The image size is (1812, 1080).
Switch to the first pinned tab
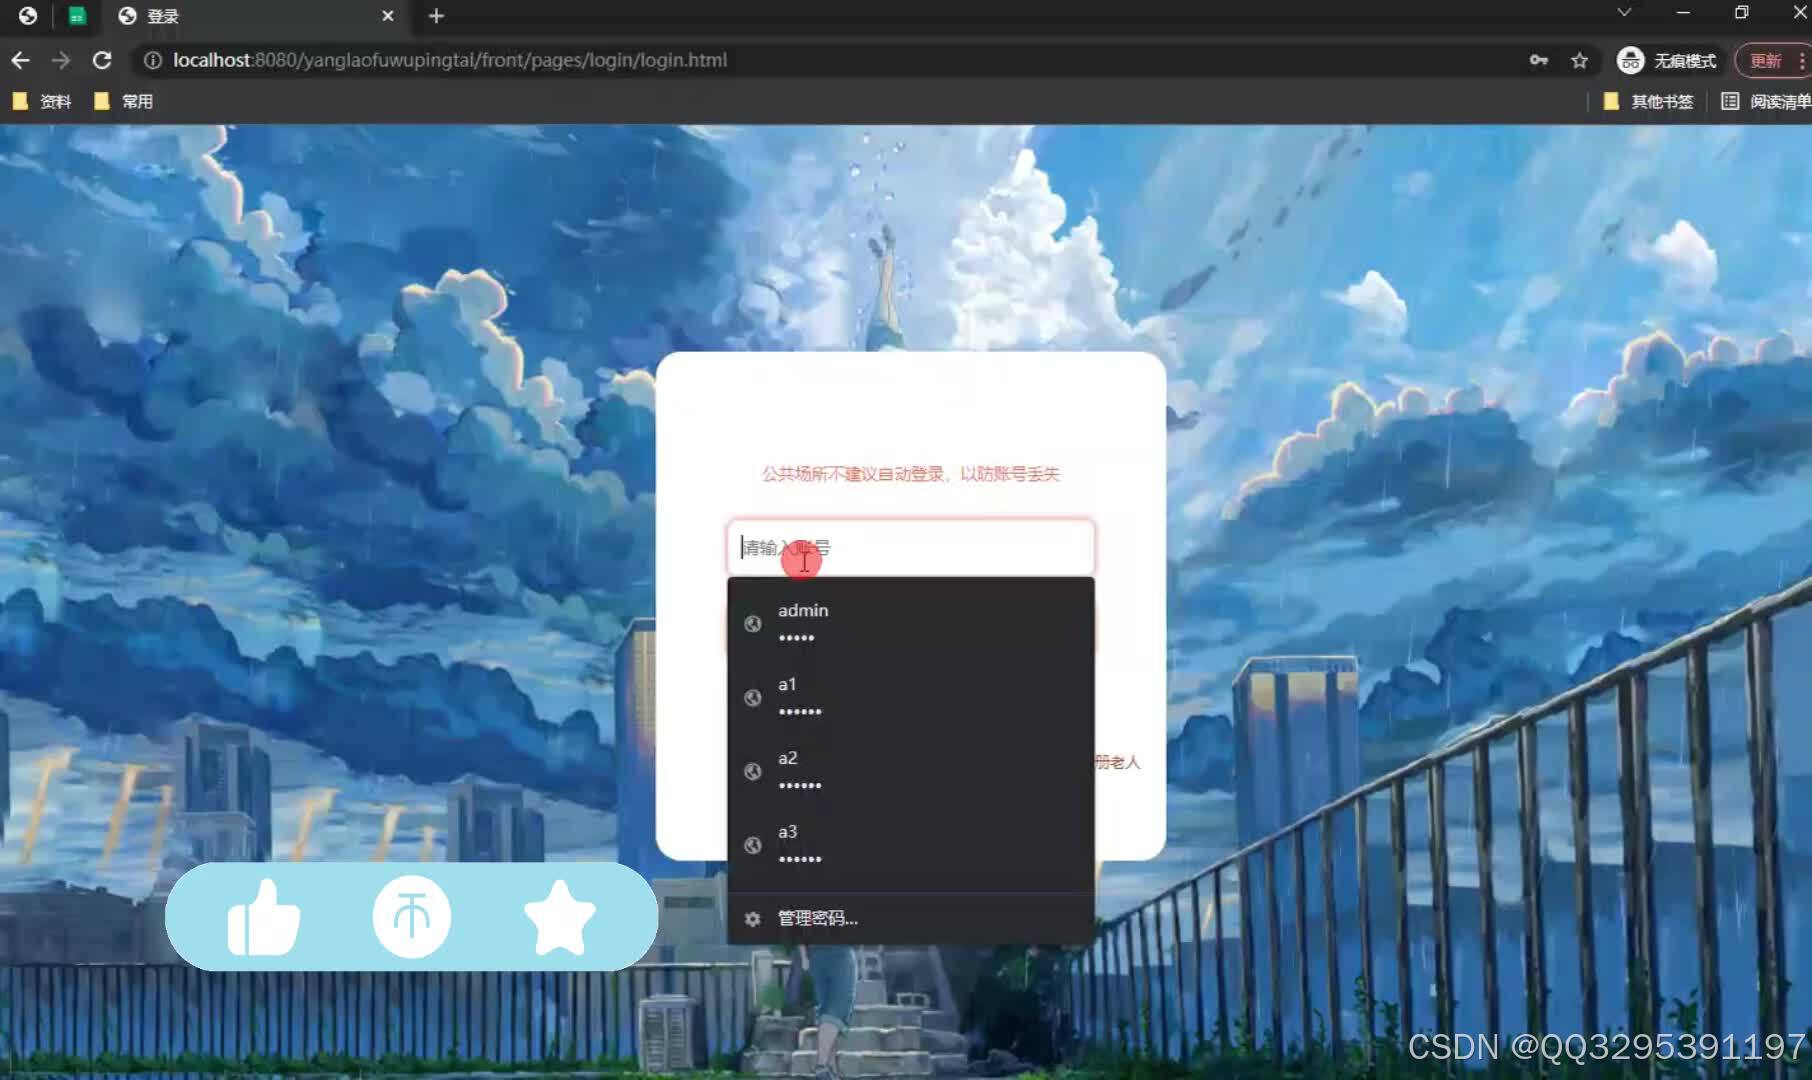[x=28, y=16]
